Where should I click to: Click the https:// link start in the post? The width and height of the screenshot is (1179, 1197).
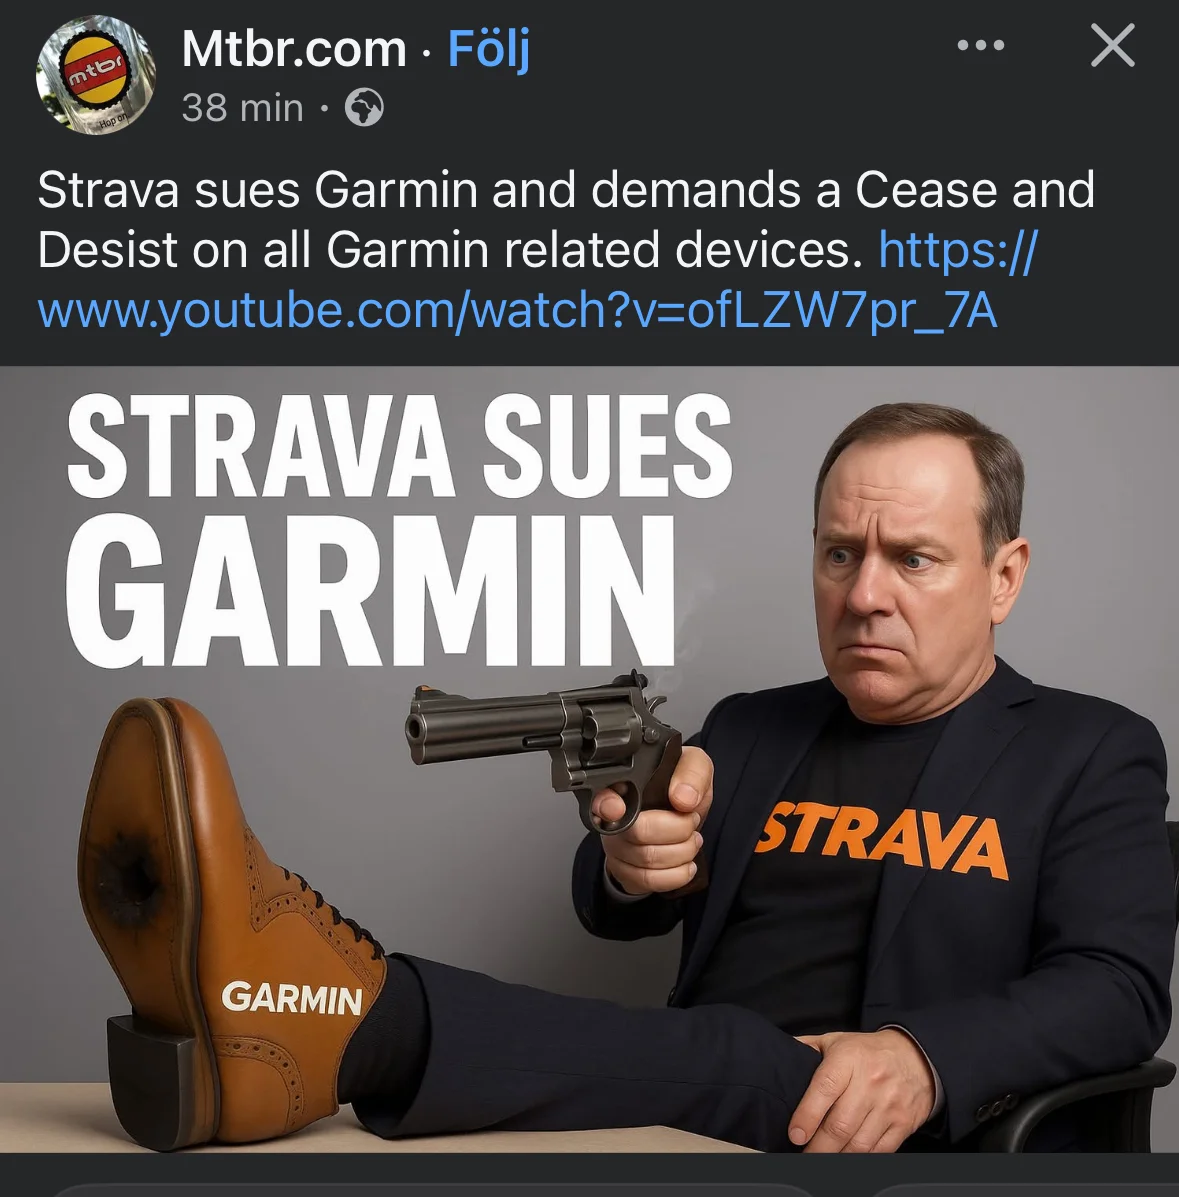click(x=958, y=250)
